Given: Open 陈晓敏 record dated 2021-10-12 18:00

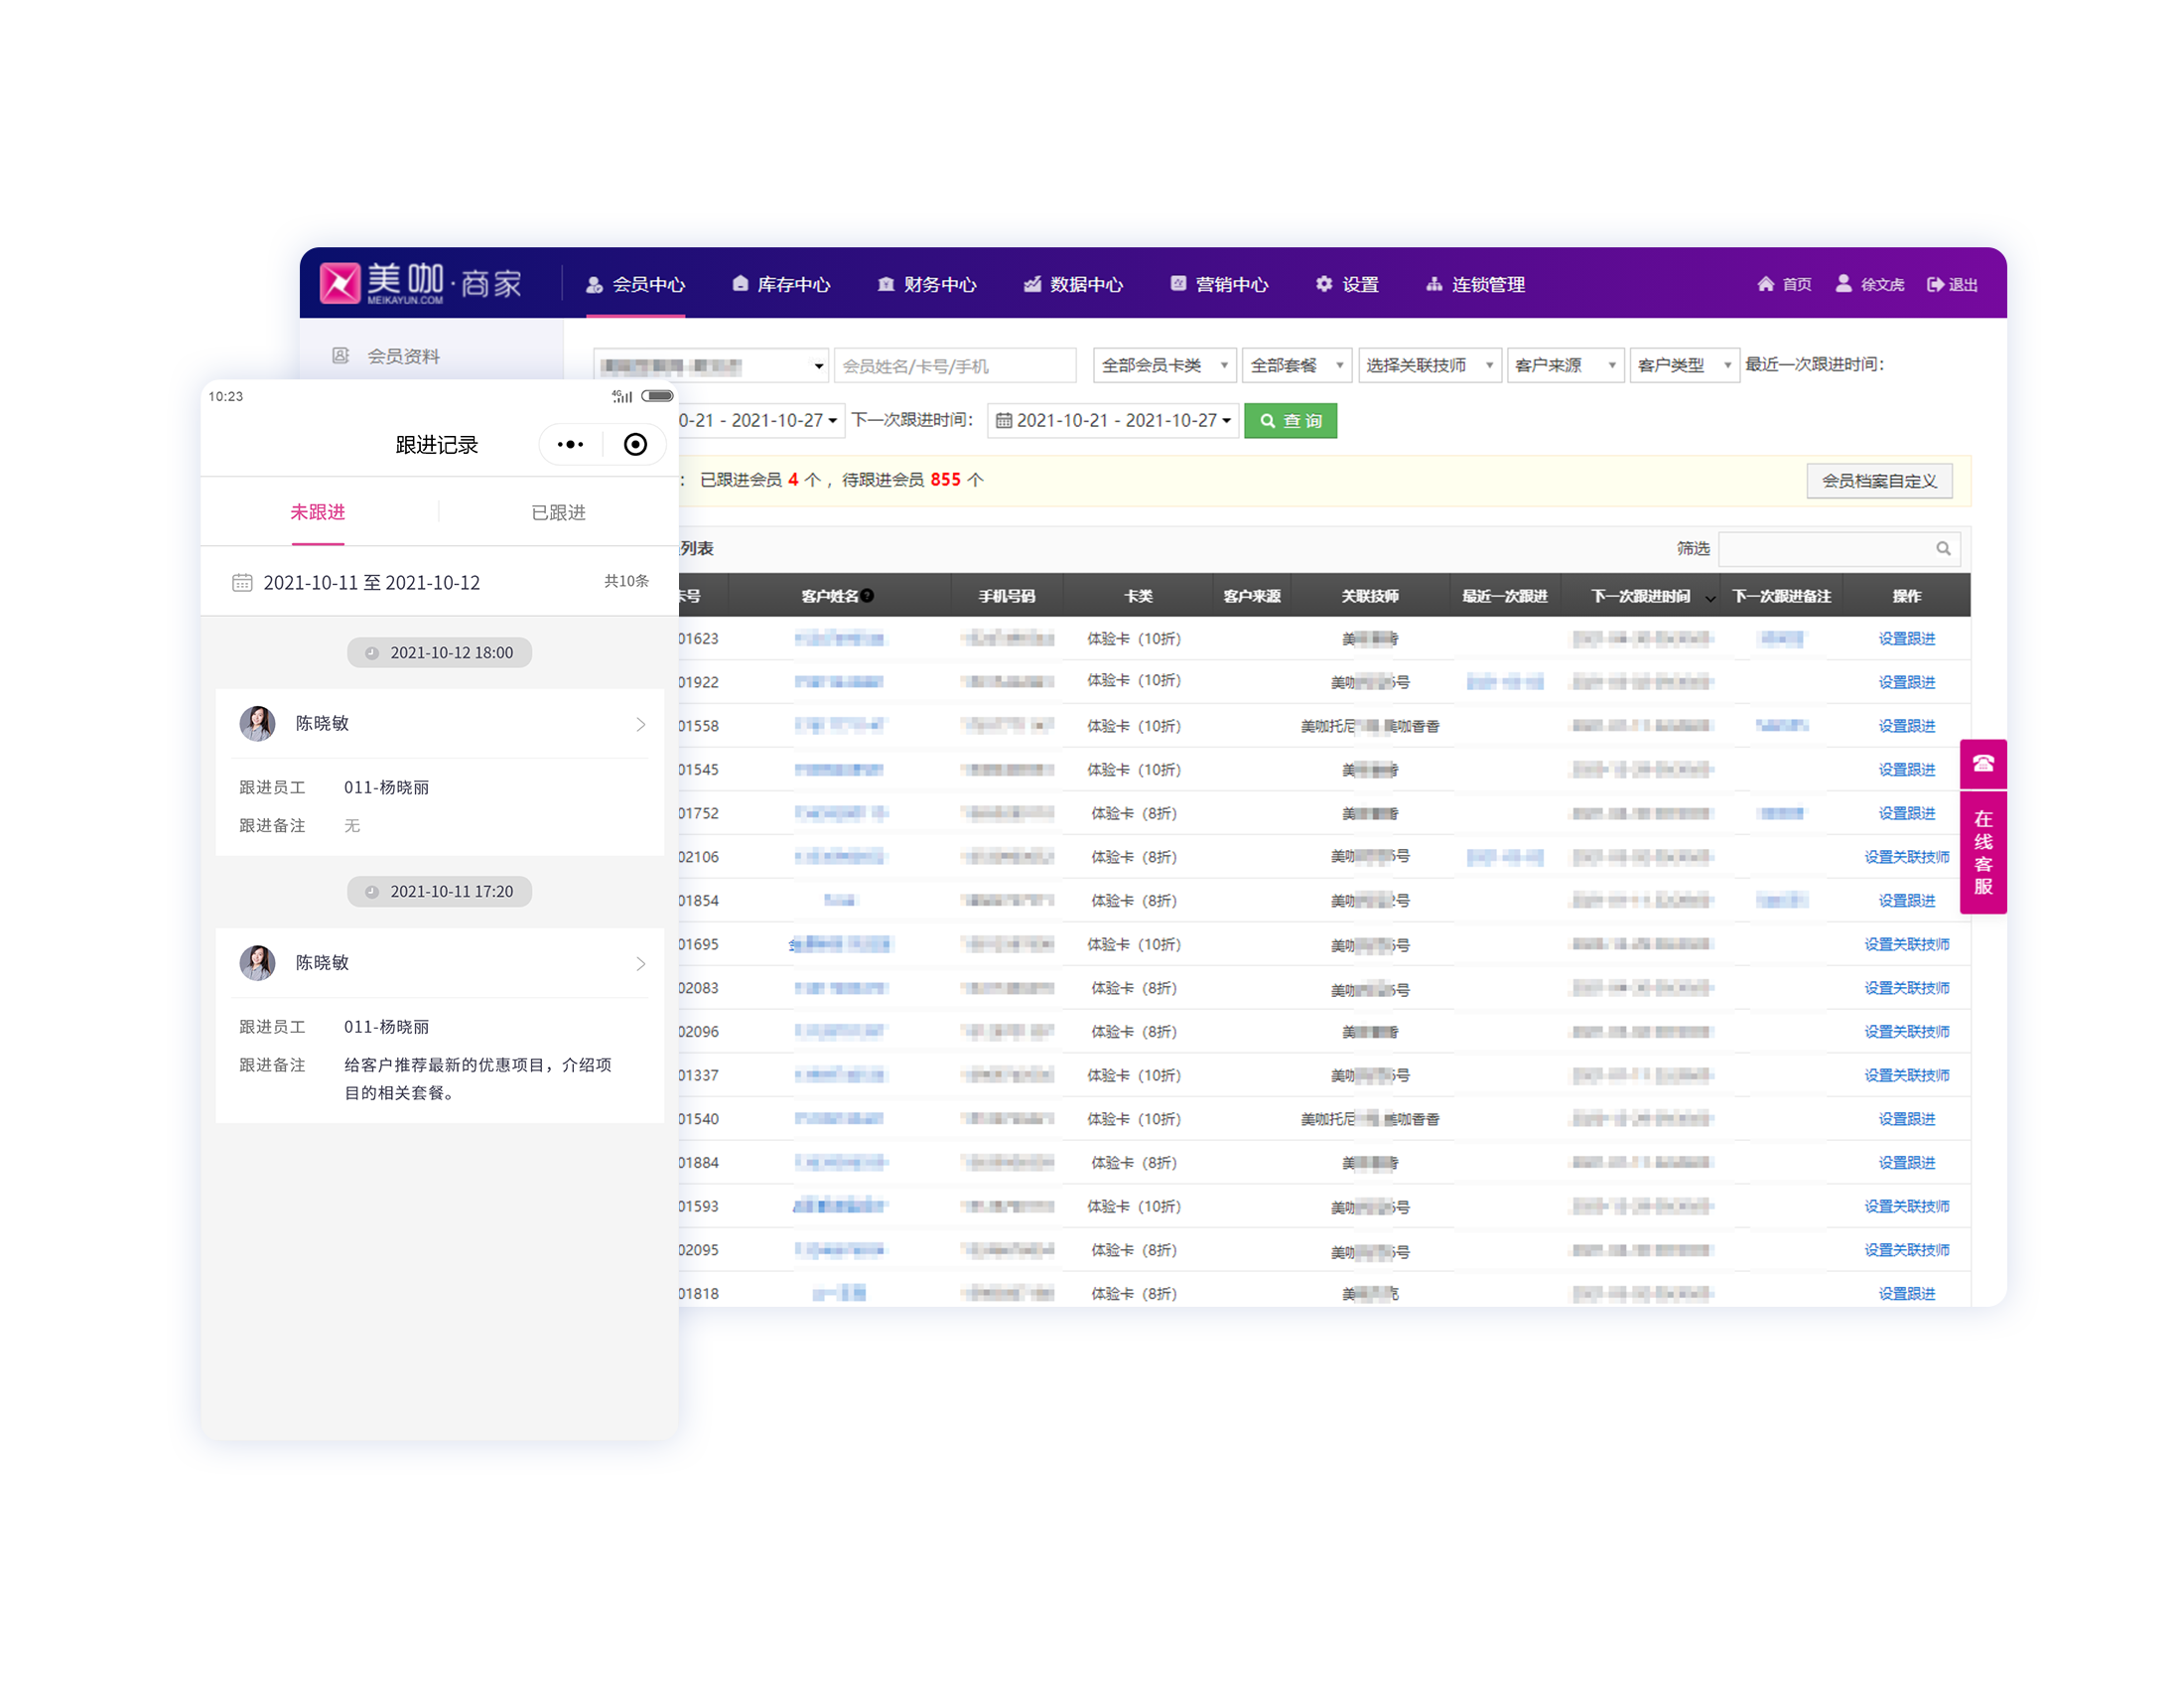Looking at the screenshot, I should [440, 724].
